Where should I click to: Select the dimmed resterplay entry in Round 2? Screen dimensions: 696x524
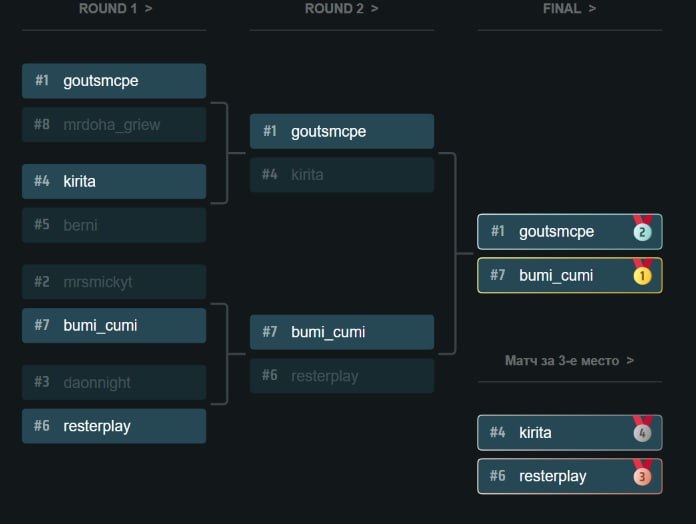pos(342,375)
